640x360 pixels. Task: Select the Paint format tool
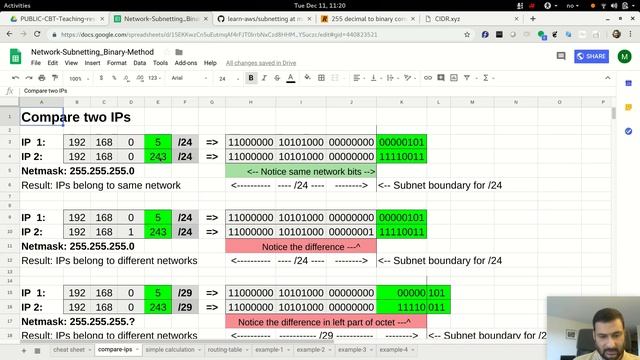pyautogui.click(x=55, y=78)
